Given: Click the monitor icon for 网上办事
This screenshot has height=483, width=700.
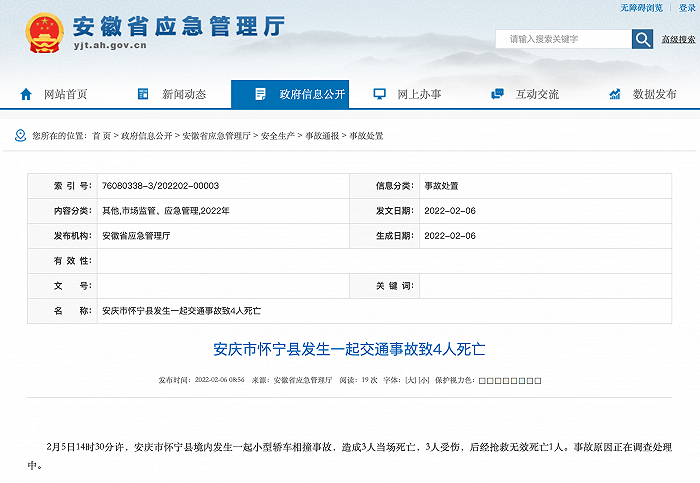Looking at the screenshot, I should [379, 94].
